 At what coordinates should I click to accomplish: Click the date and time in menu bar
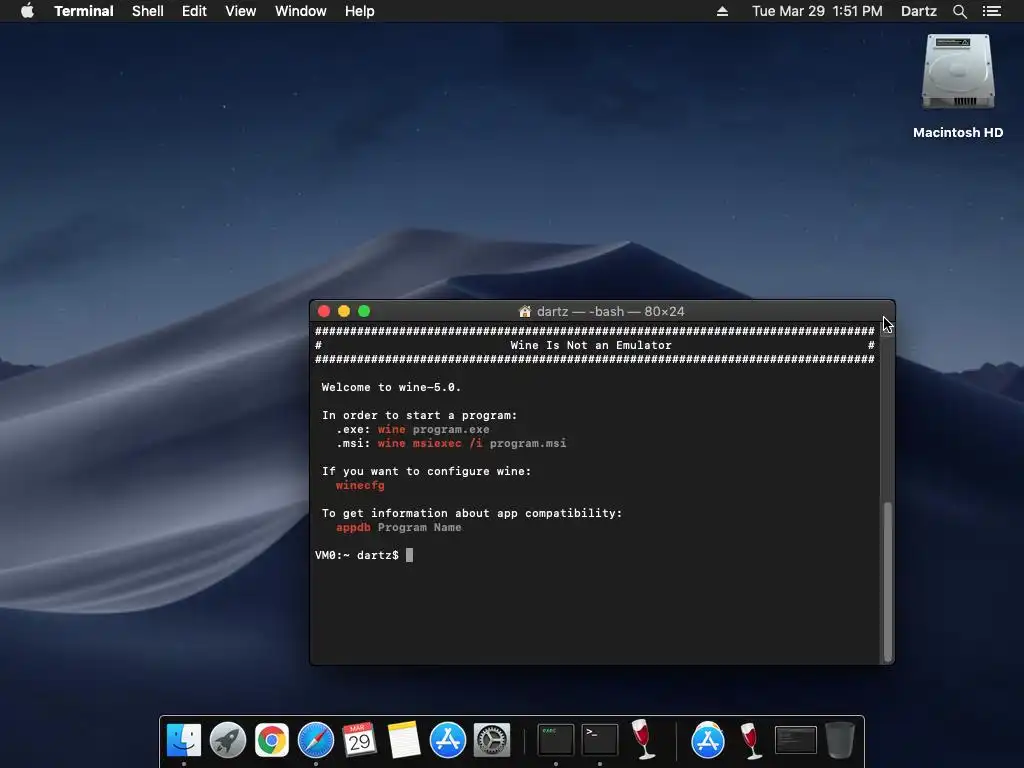(817, 11)
